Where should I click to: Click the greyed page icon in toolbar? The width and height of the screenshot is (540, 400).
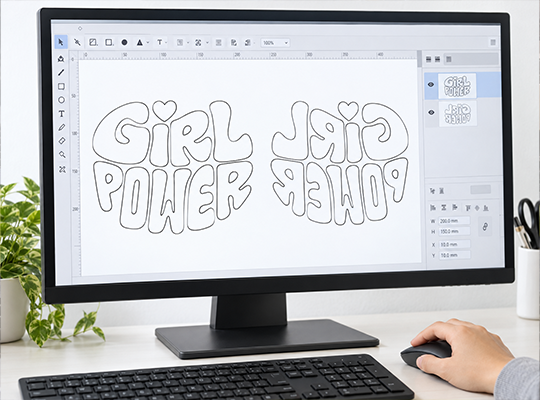[x=180, y=42]
